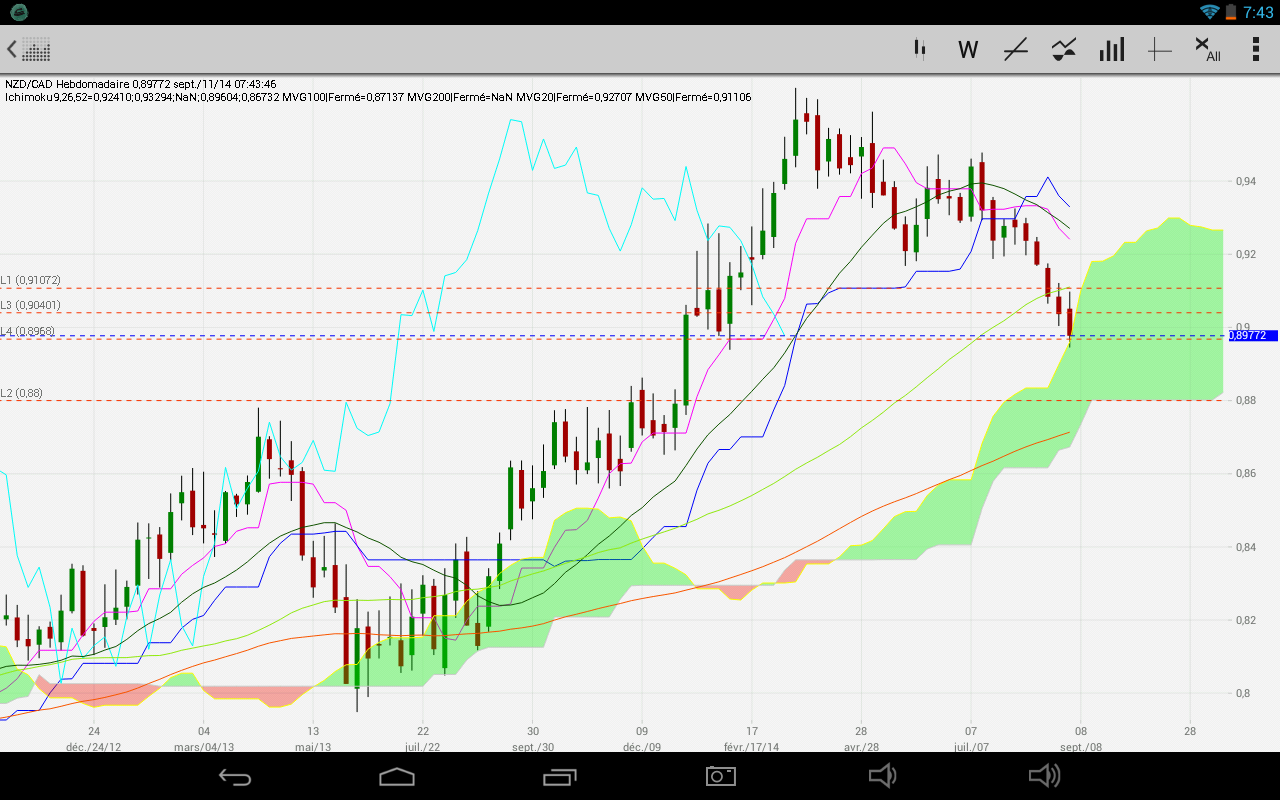Image resolution: width=1280 pixels, height=800 pixels.
Task: Go back using the app logo arrow
Action: (x=28, y=49)
